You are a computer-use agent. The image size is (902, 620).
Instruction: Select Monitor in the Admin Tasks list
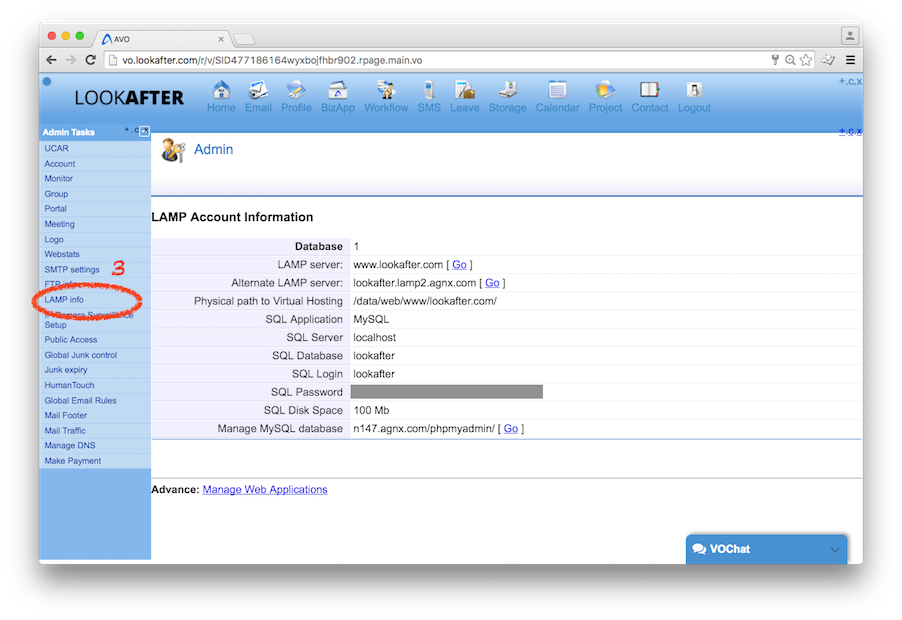pos(59,179)
